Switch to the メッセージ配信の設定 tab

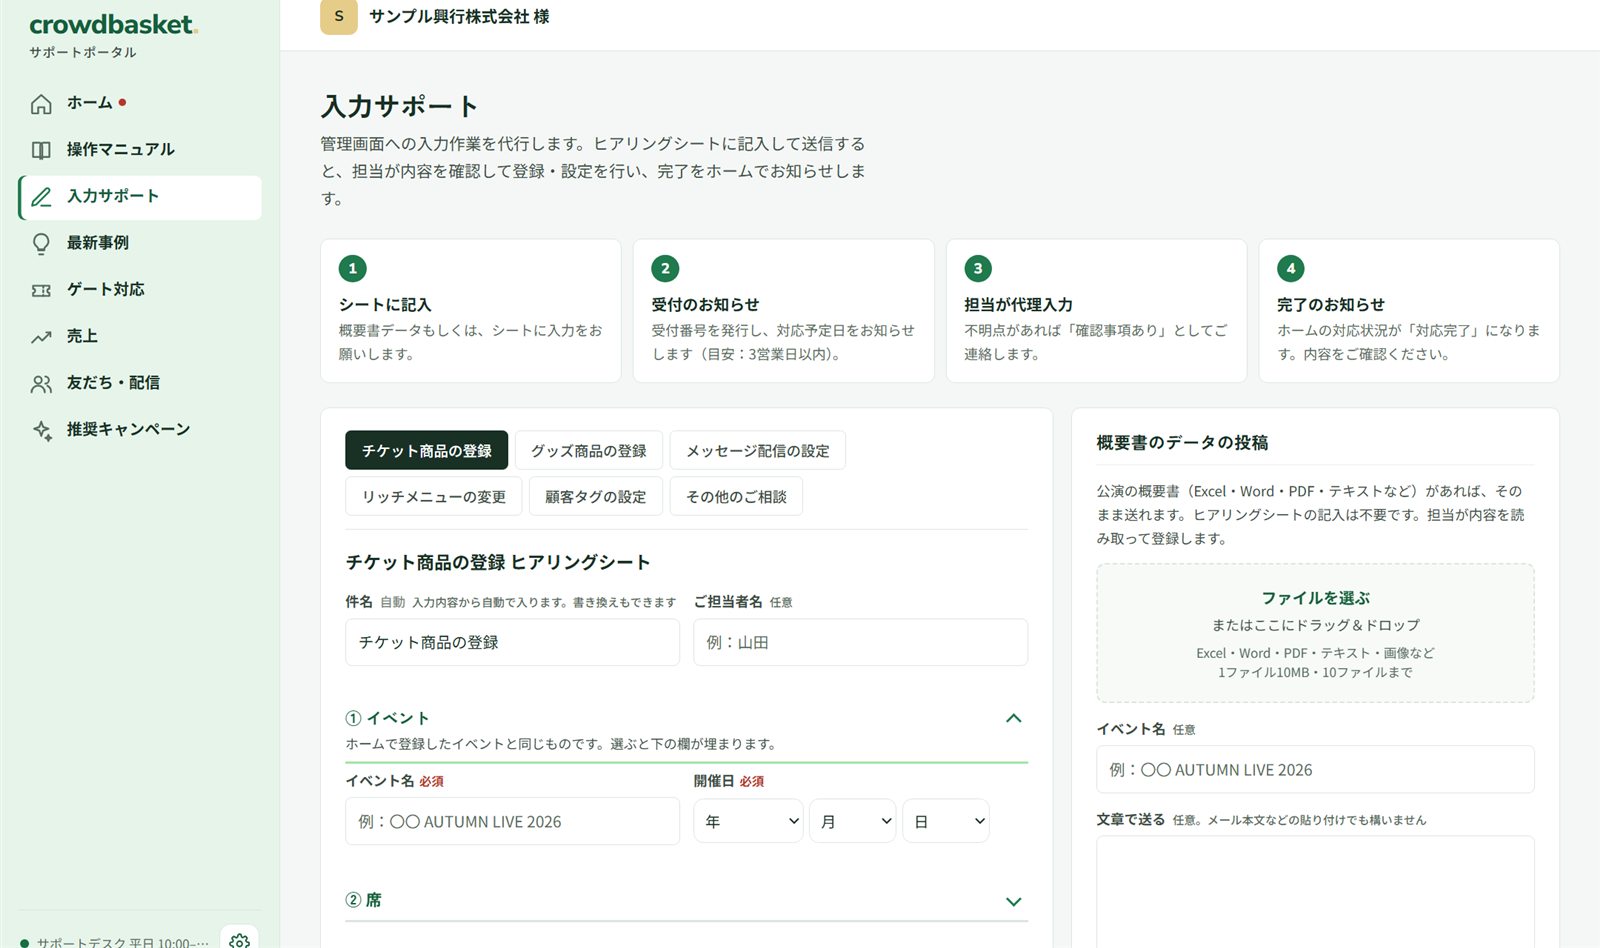pos(758,451)
